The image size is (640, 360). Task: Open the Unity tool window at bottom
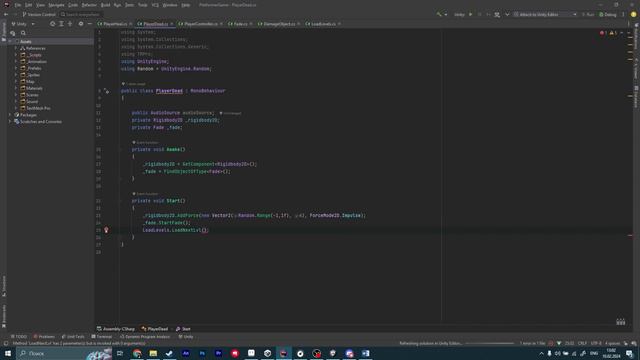(186, 337)
